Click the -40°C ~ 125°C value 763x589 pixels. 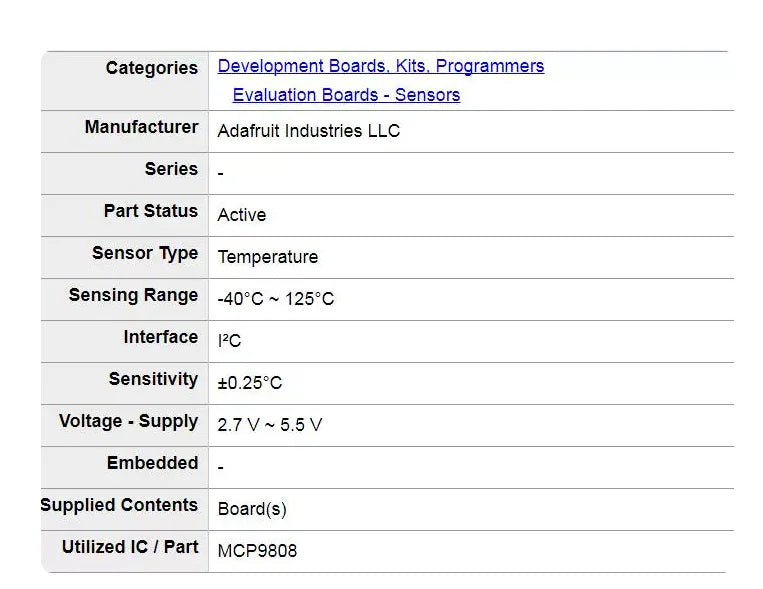pyautogui.click(x=275, y=299)
